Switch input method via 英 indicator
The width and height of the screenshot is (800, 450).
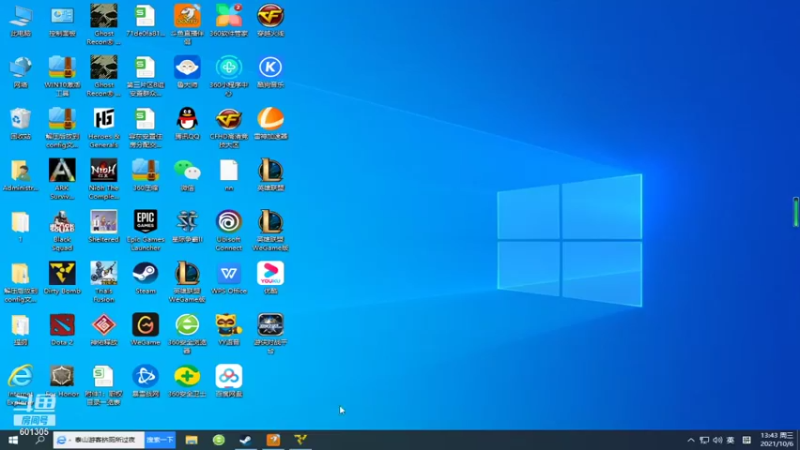coord(731,440)
